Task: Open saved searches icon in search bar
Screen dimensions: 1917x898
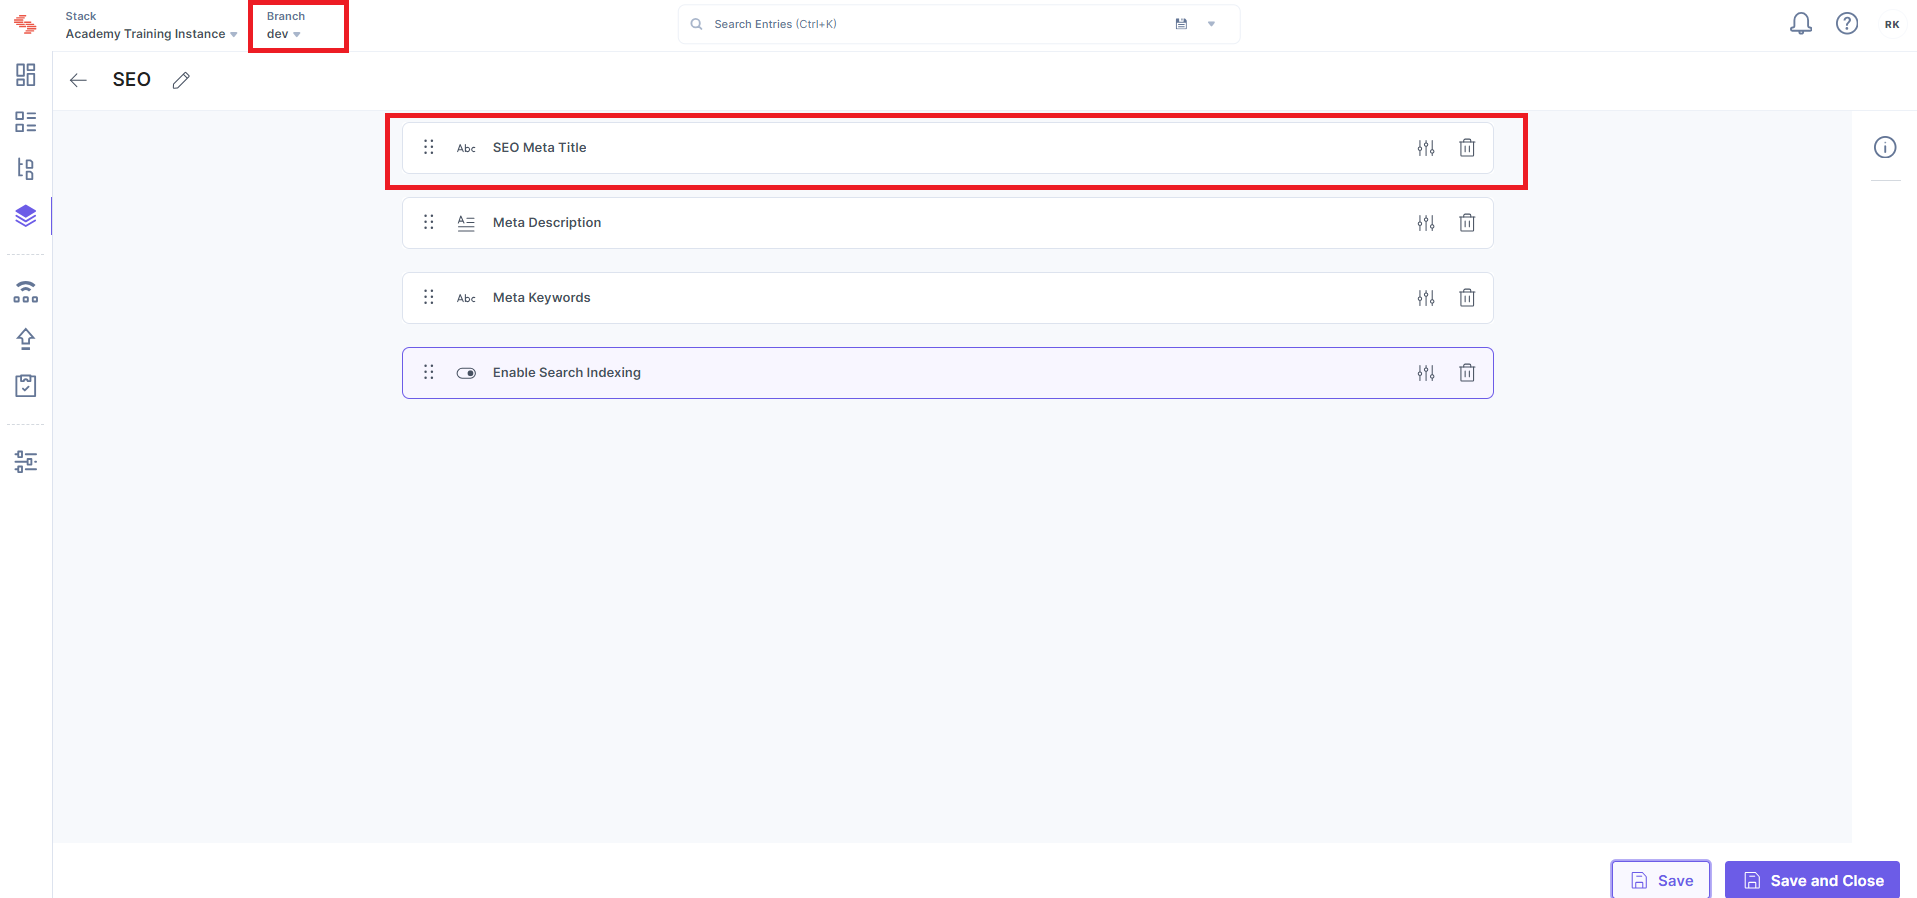Action: tap(1181, 24)
